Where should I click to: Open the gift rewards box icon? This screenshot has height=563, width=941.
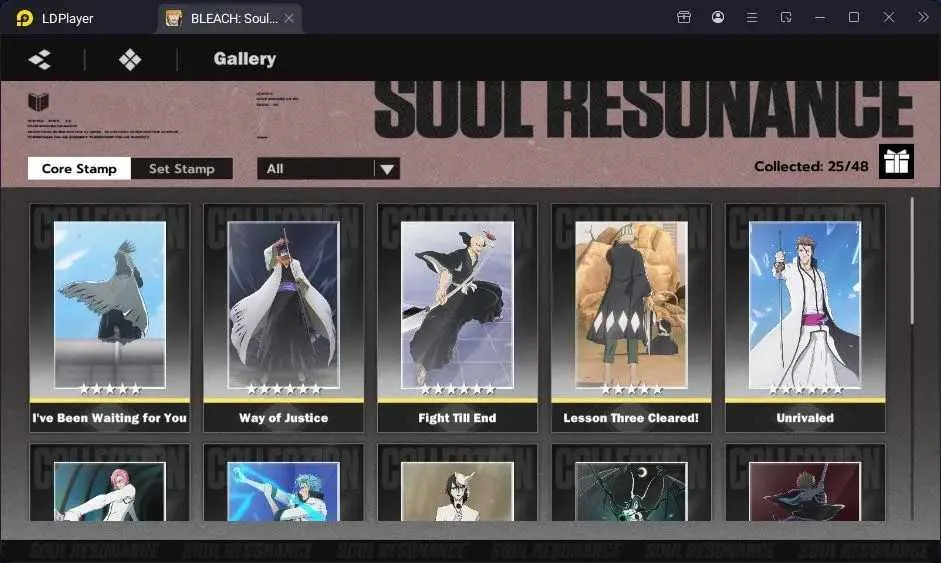click(x=896, y=161)
